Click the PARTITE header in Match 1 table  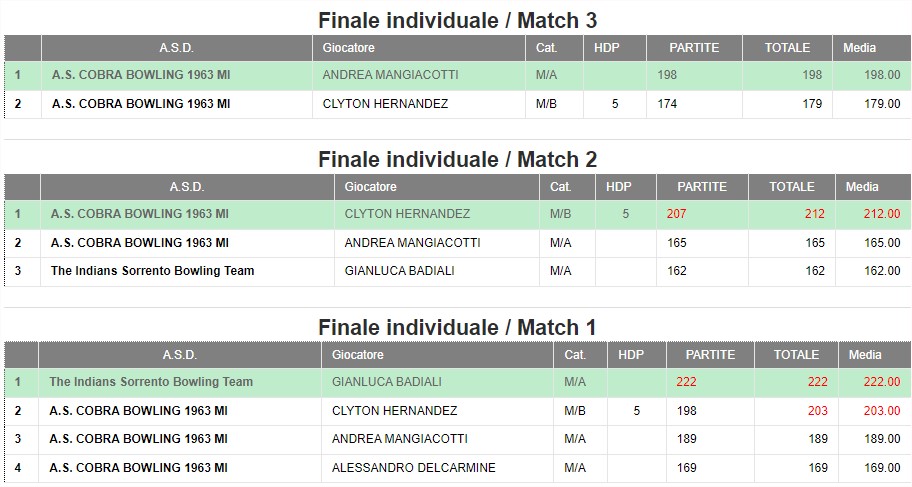tap(710, 355)
